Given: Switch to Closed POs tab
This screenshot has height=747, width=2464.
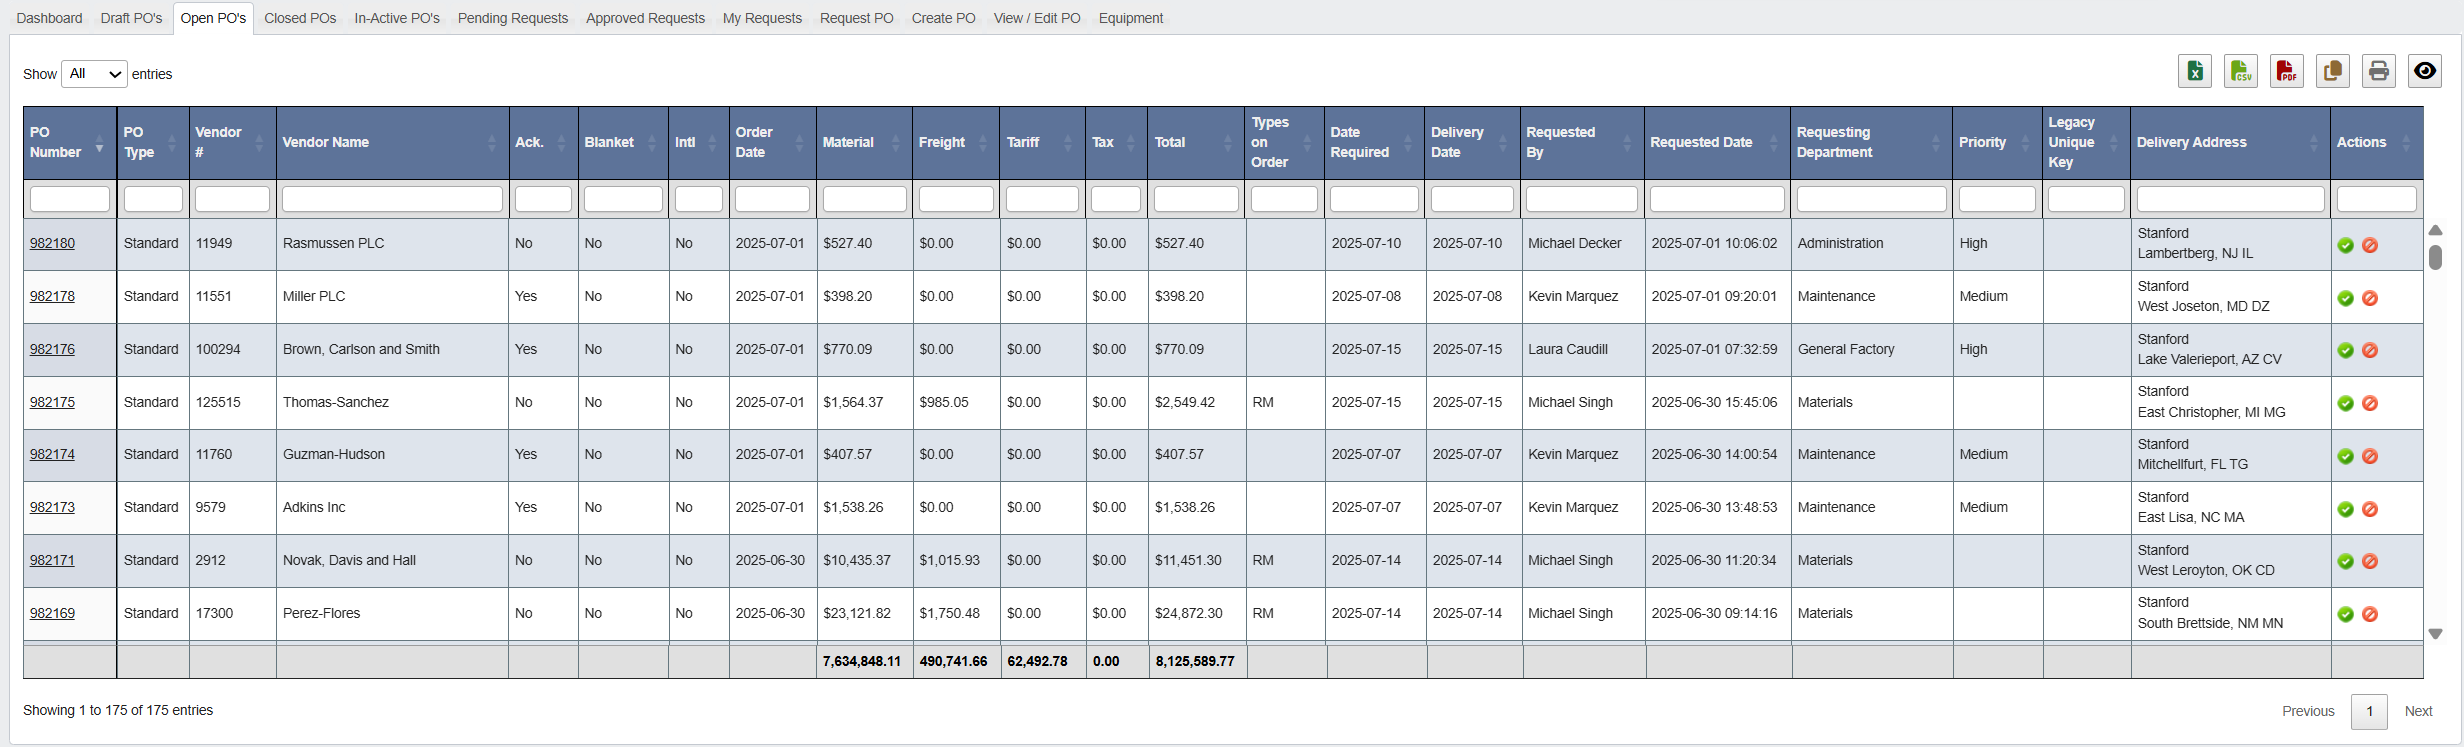Looking at the screenshot, I should point(300,18).
